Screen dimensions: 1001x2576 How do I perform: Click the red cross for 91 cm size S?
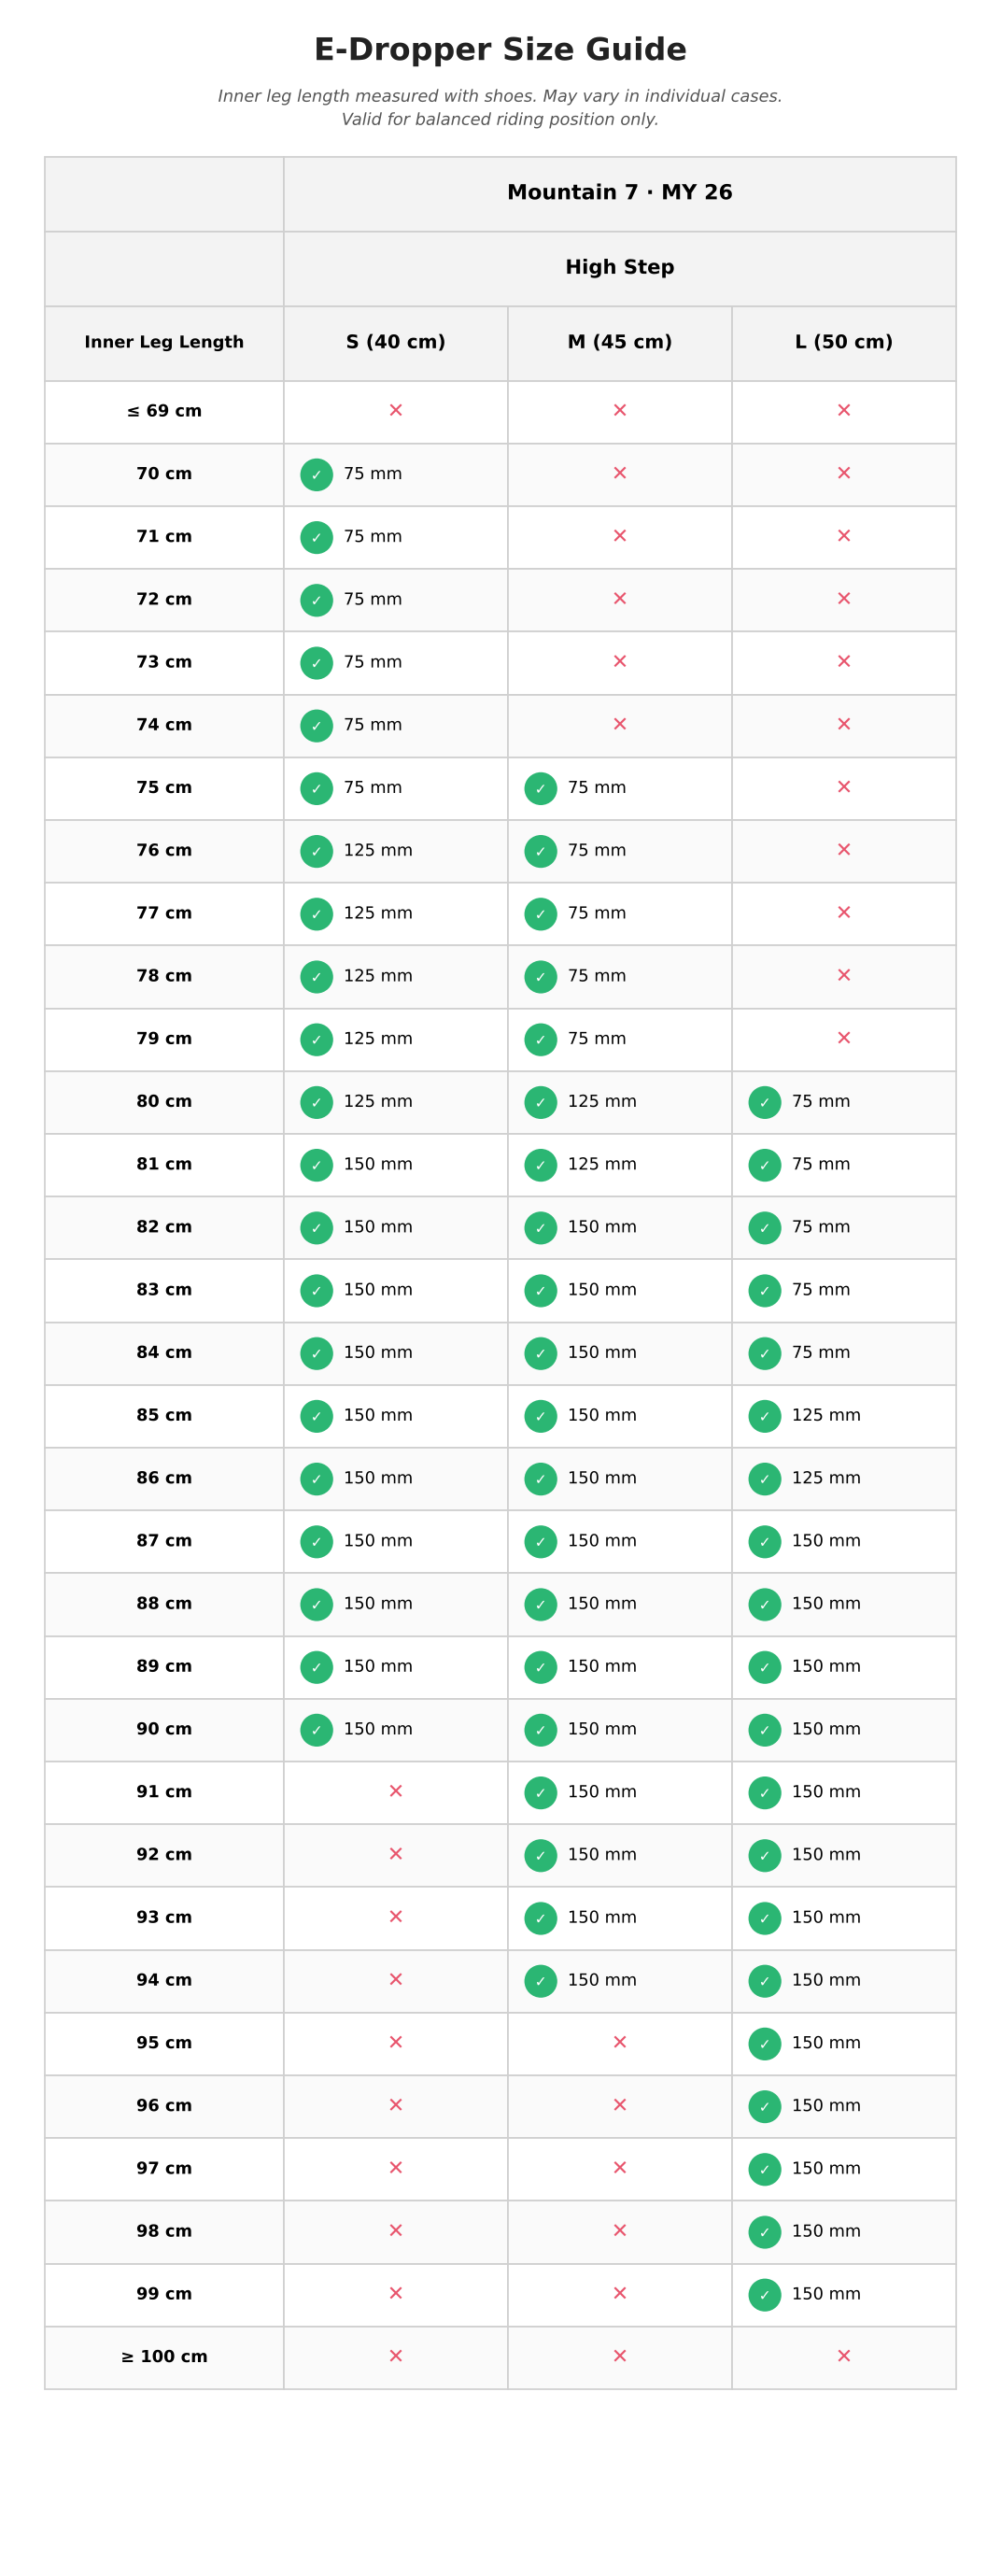tap(396, 1792)
